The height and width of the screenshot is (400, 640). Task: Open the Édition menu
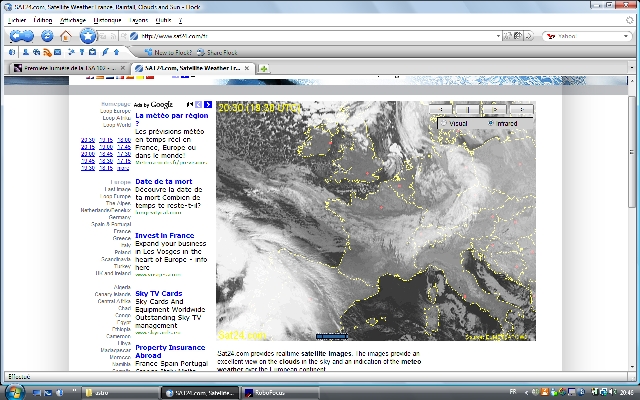43,20
